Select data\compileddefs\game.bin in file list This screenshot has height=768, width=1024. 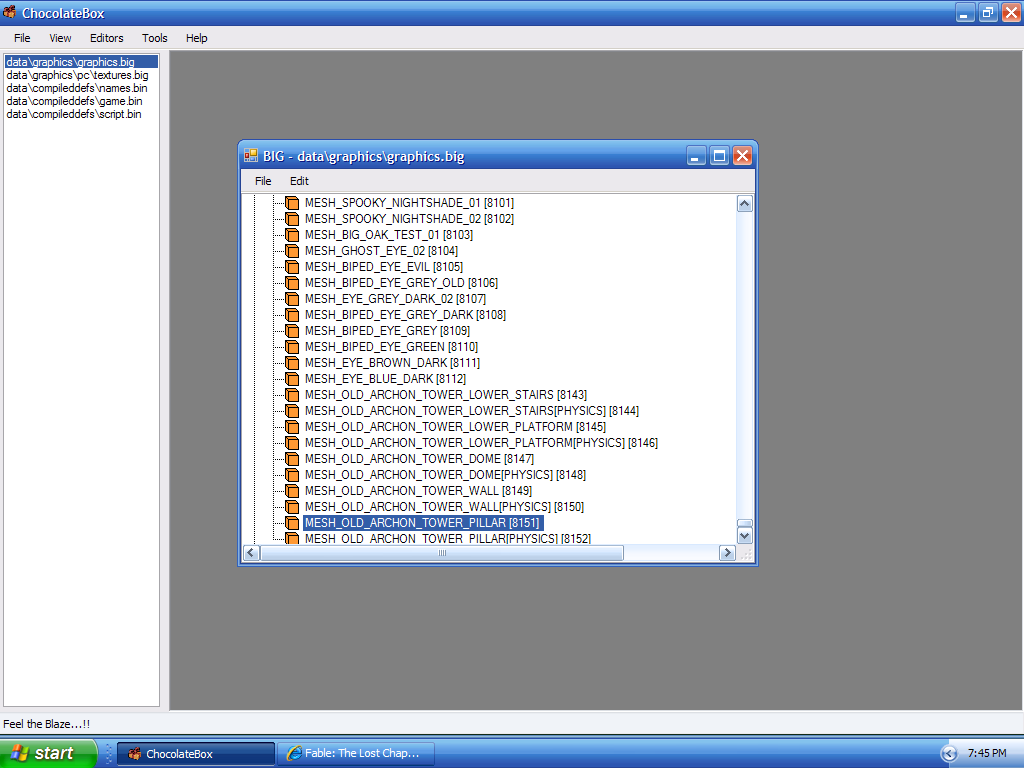(x=74, y=101)
